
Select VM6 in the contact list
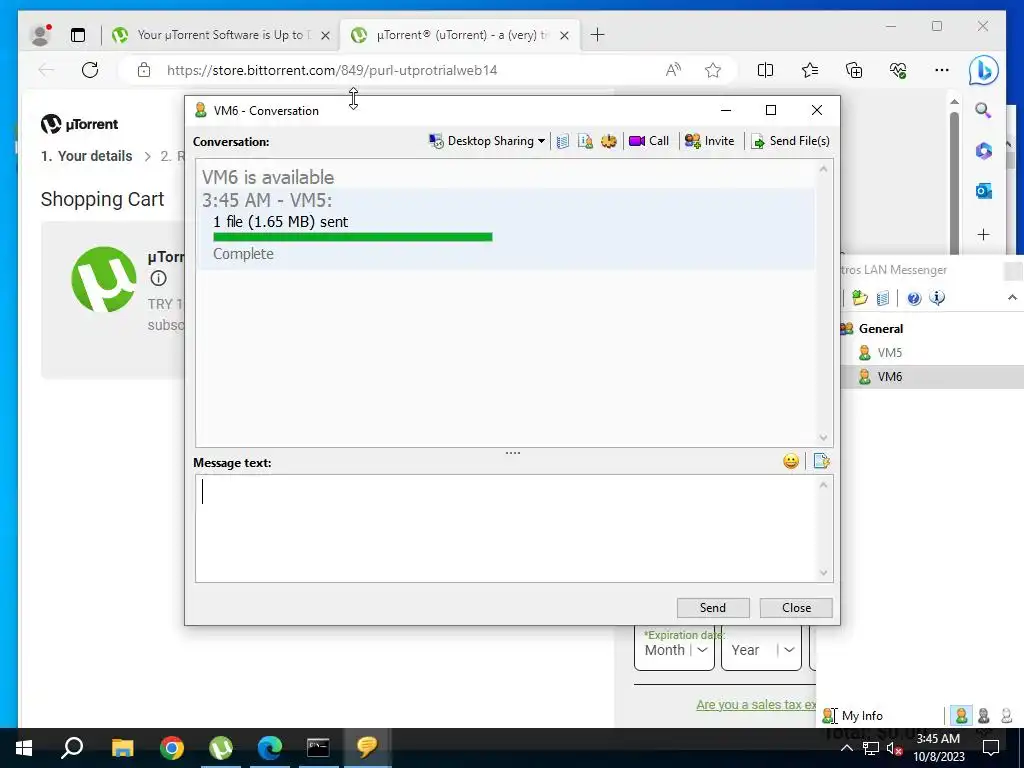[x=889, y=377]
